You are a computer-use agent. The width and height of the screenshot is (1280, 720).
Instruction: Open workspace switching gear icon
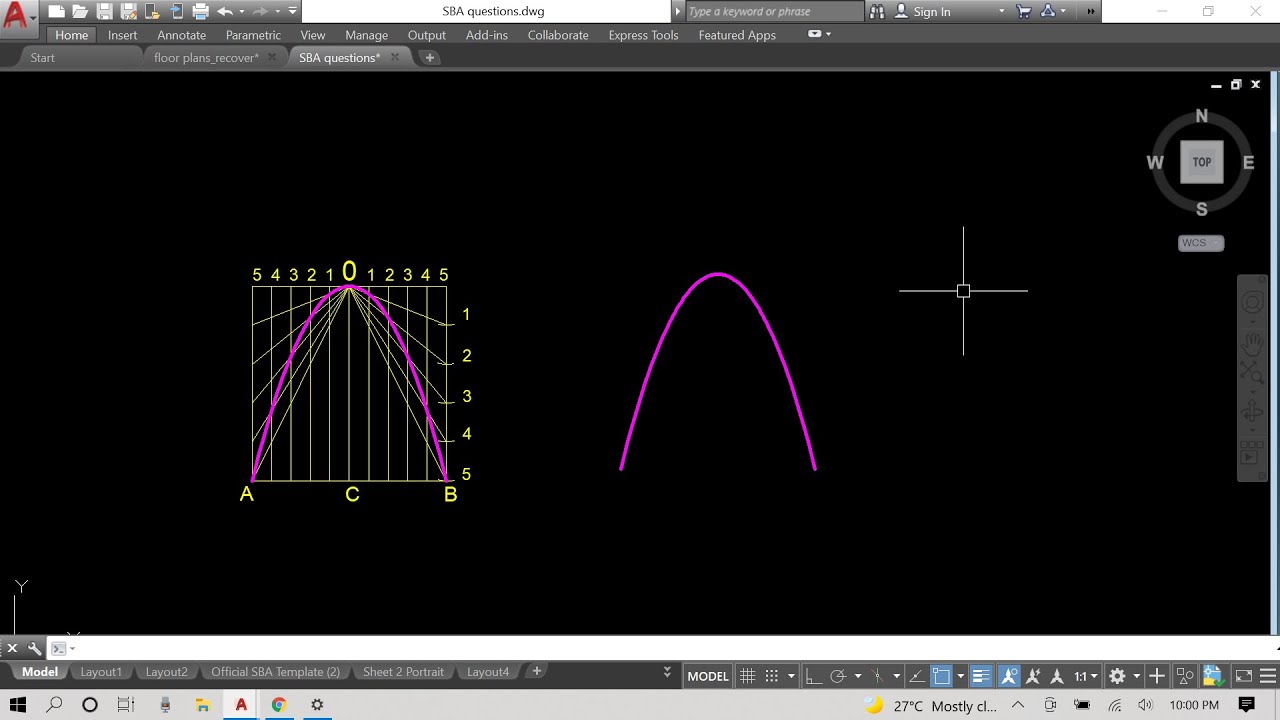pos(1117,676)
